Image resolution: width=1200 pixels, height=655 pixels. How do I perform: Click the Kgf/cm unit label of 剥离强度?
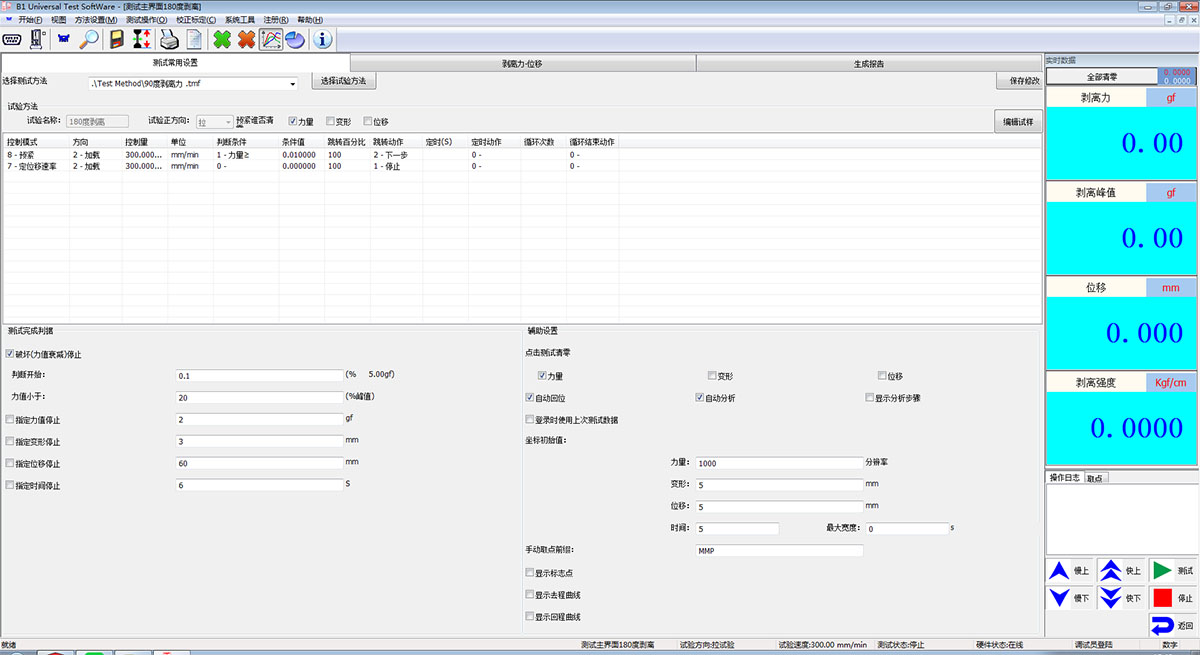click(1170, 382)
